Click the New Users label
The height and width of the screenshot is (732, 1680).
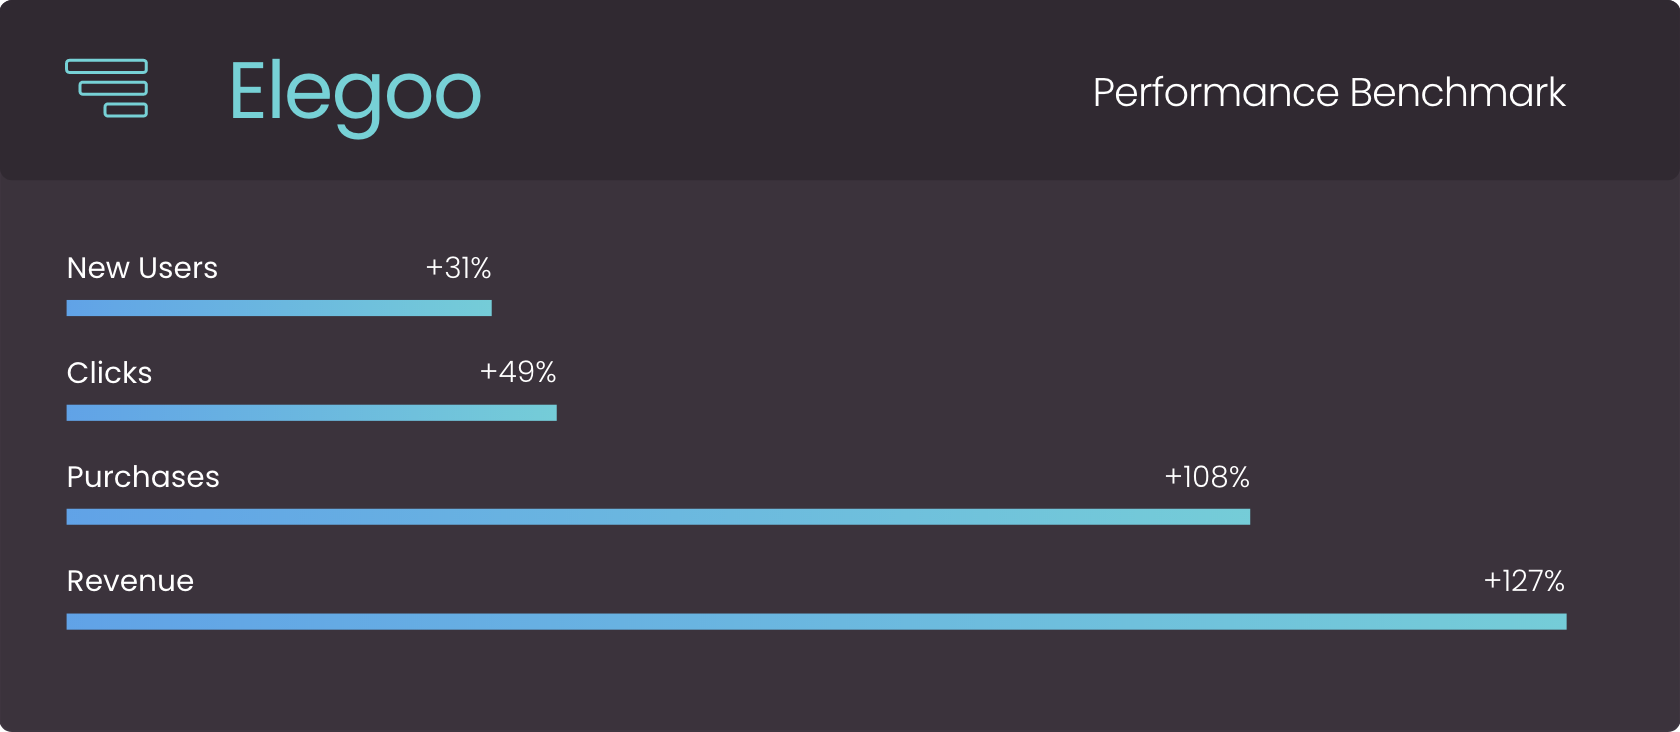[142, 268]
